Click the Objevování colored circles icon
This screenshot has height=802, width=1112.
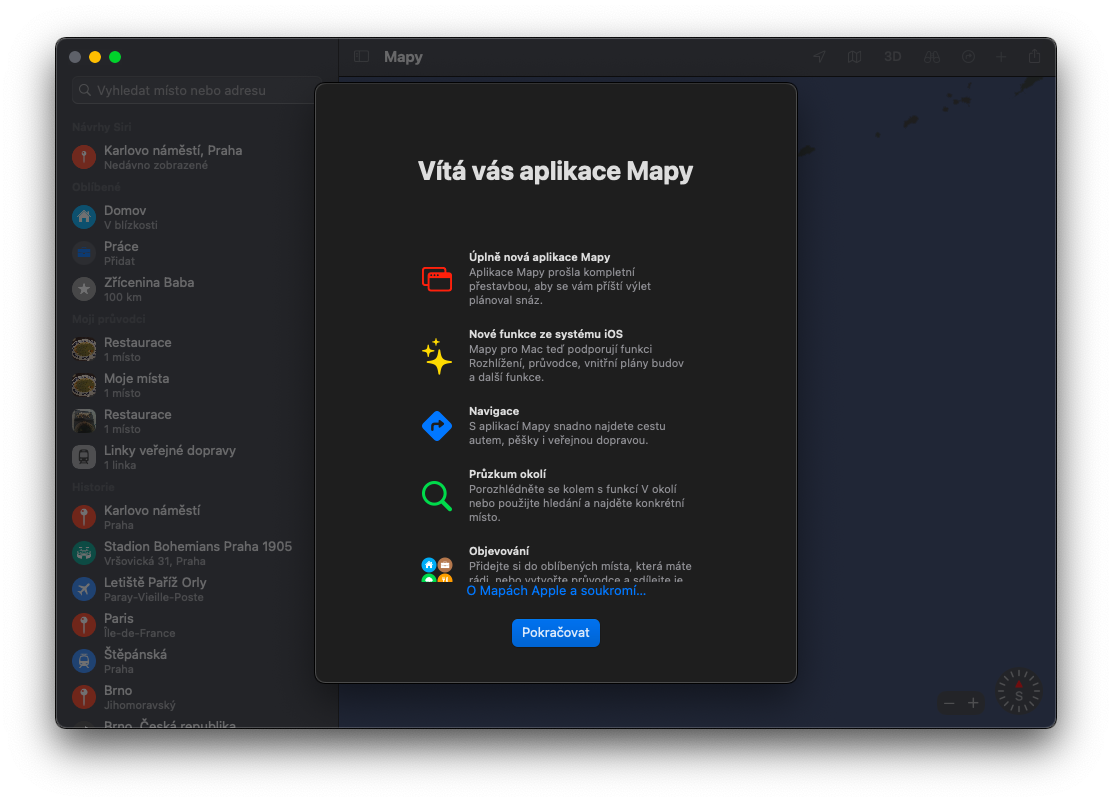pyautogui.click(x=437, y=570)
